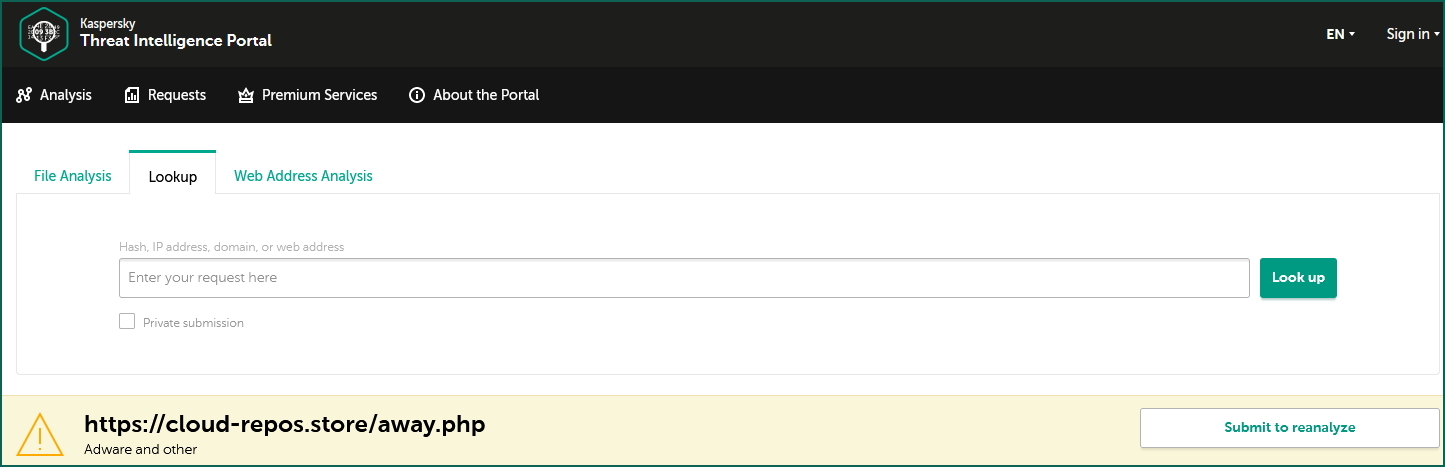Click the Kaspersky hexagon logo icon

click(x=44, y=33)
